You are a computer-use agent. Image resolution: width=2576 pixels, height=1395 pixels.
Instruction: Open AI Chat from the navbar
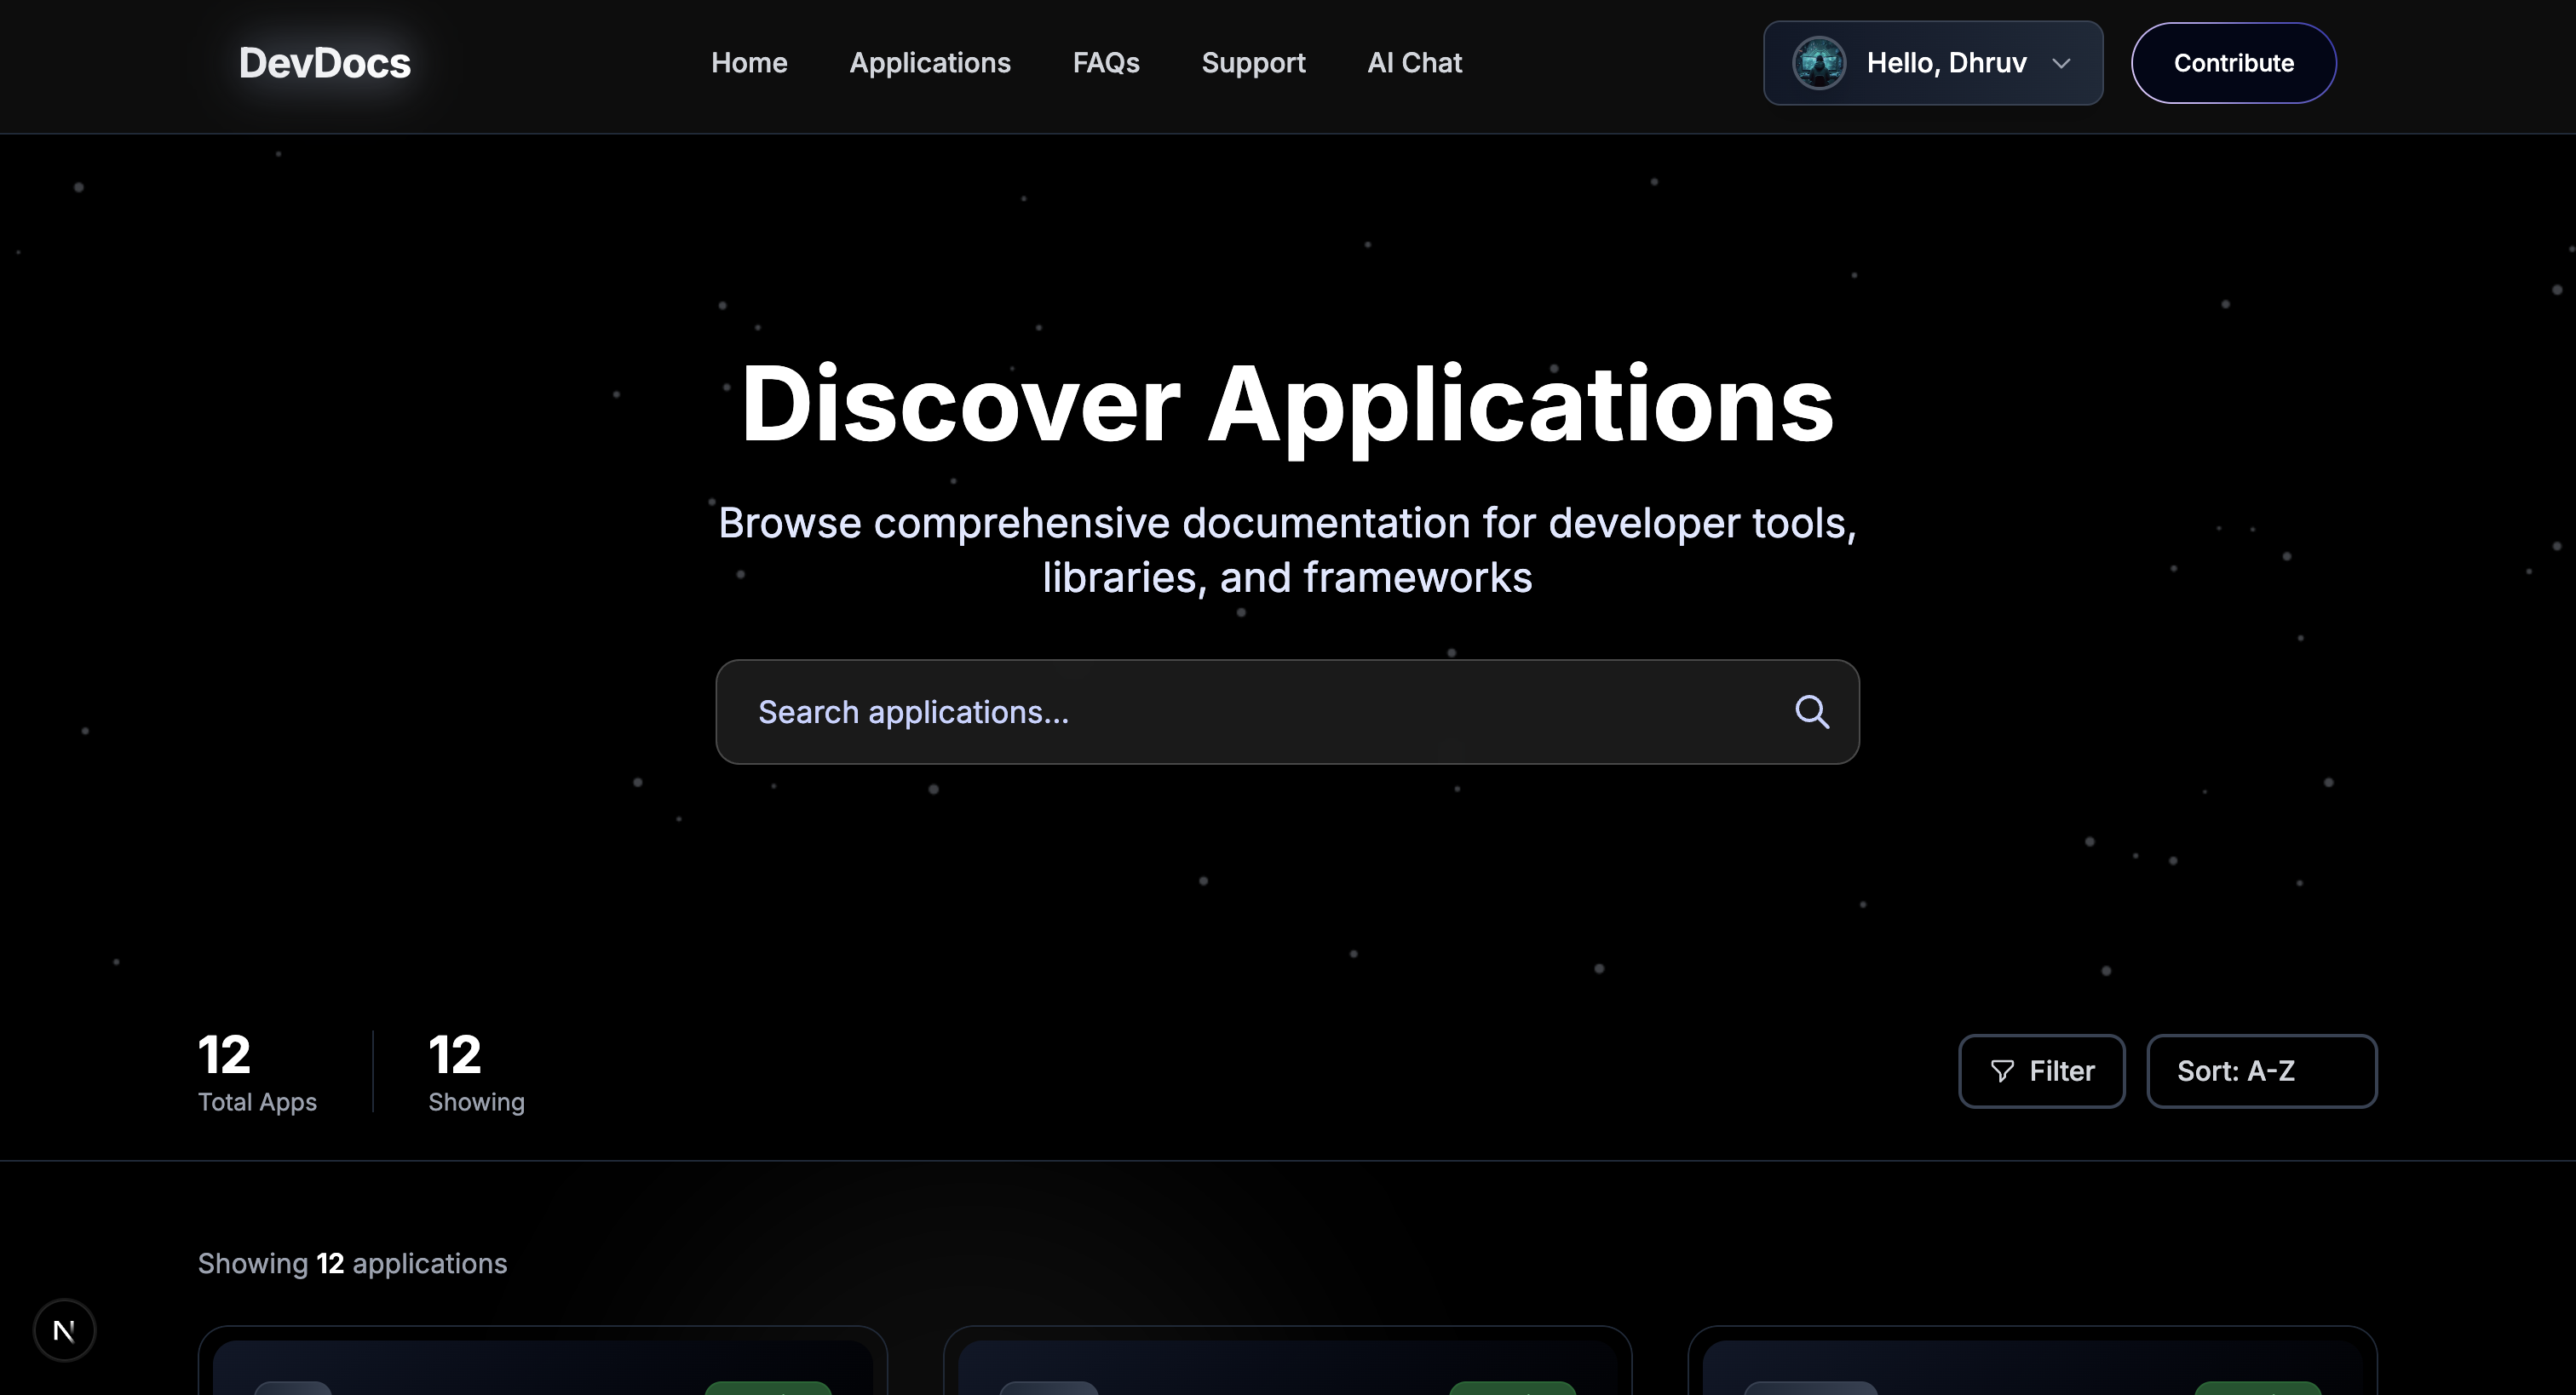(x=1414, y=63)
